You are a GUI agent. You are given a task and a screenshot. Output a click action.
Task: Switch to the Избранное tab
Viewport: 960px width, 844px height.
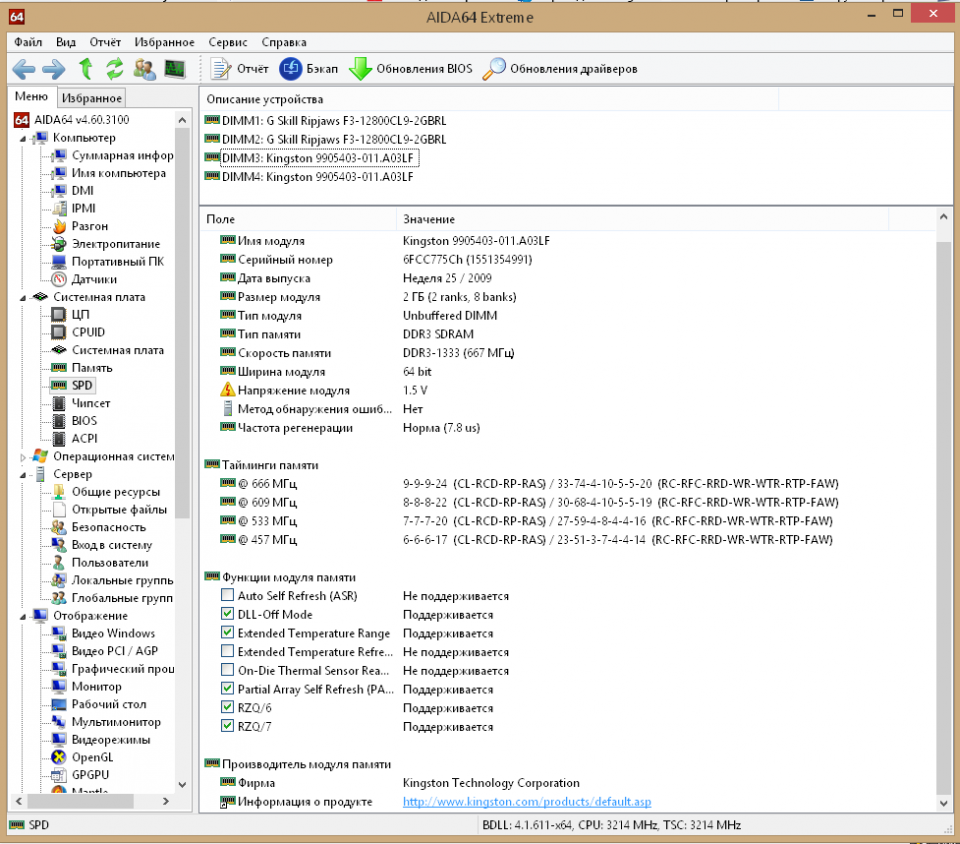pos(91,98)
